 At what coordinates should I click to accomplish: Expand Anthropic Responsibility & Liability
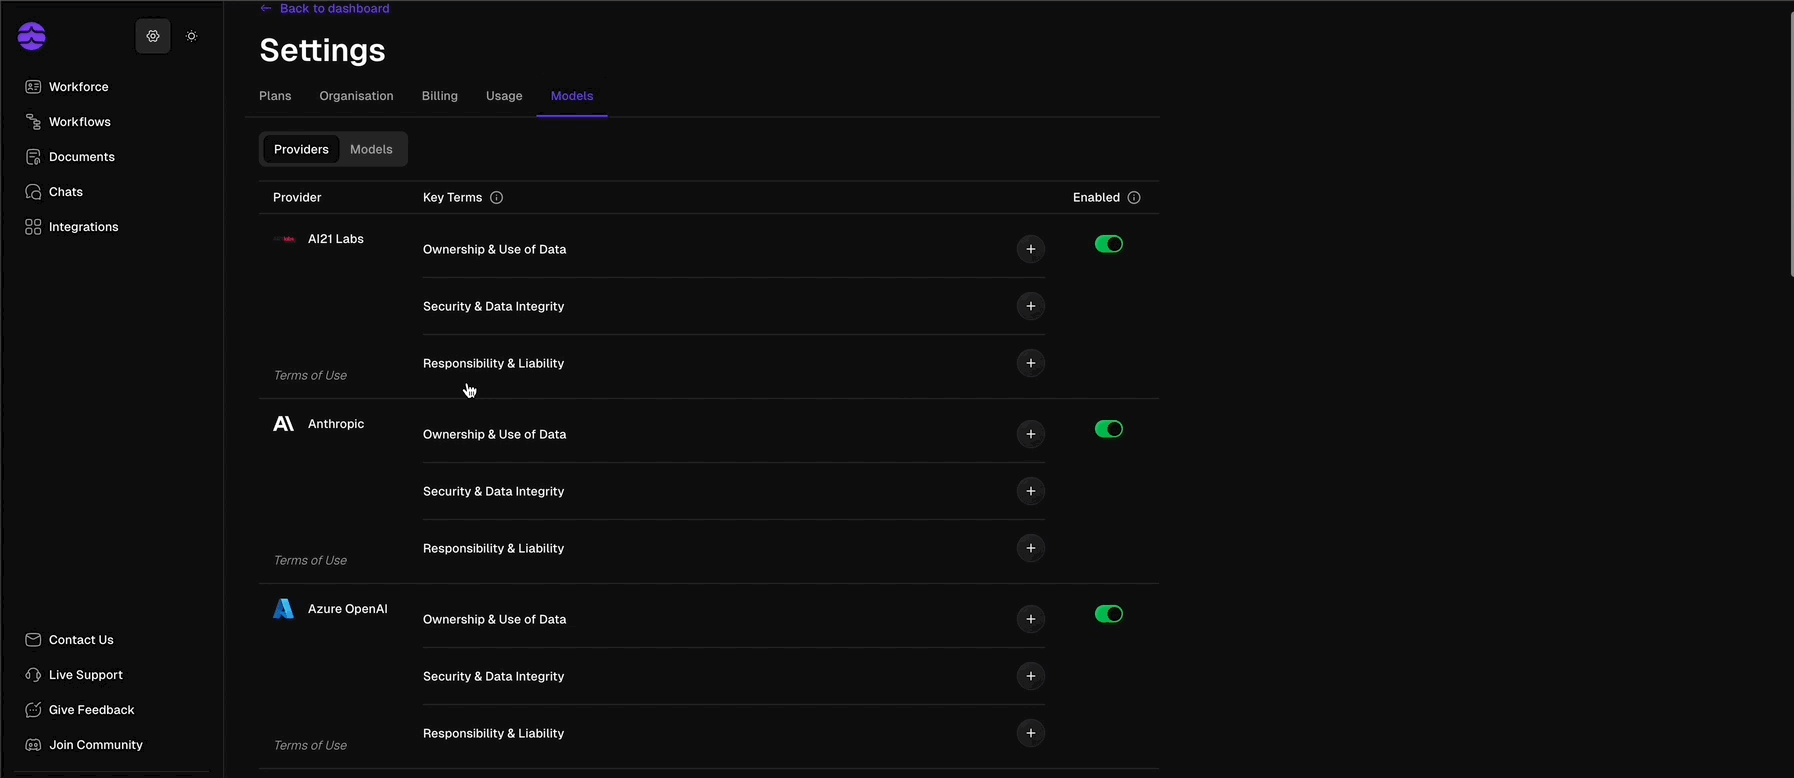(1031, 548)
